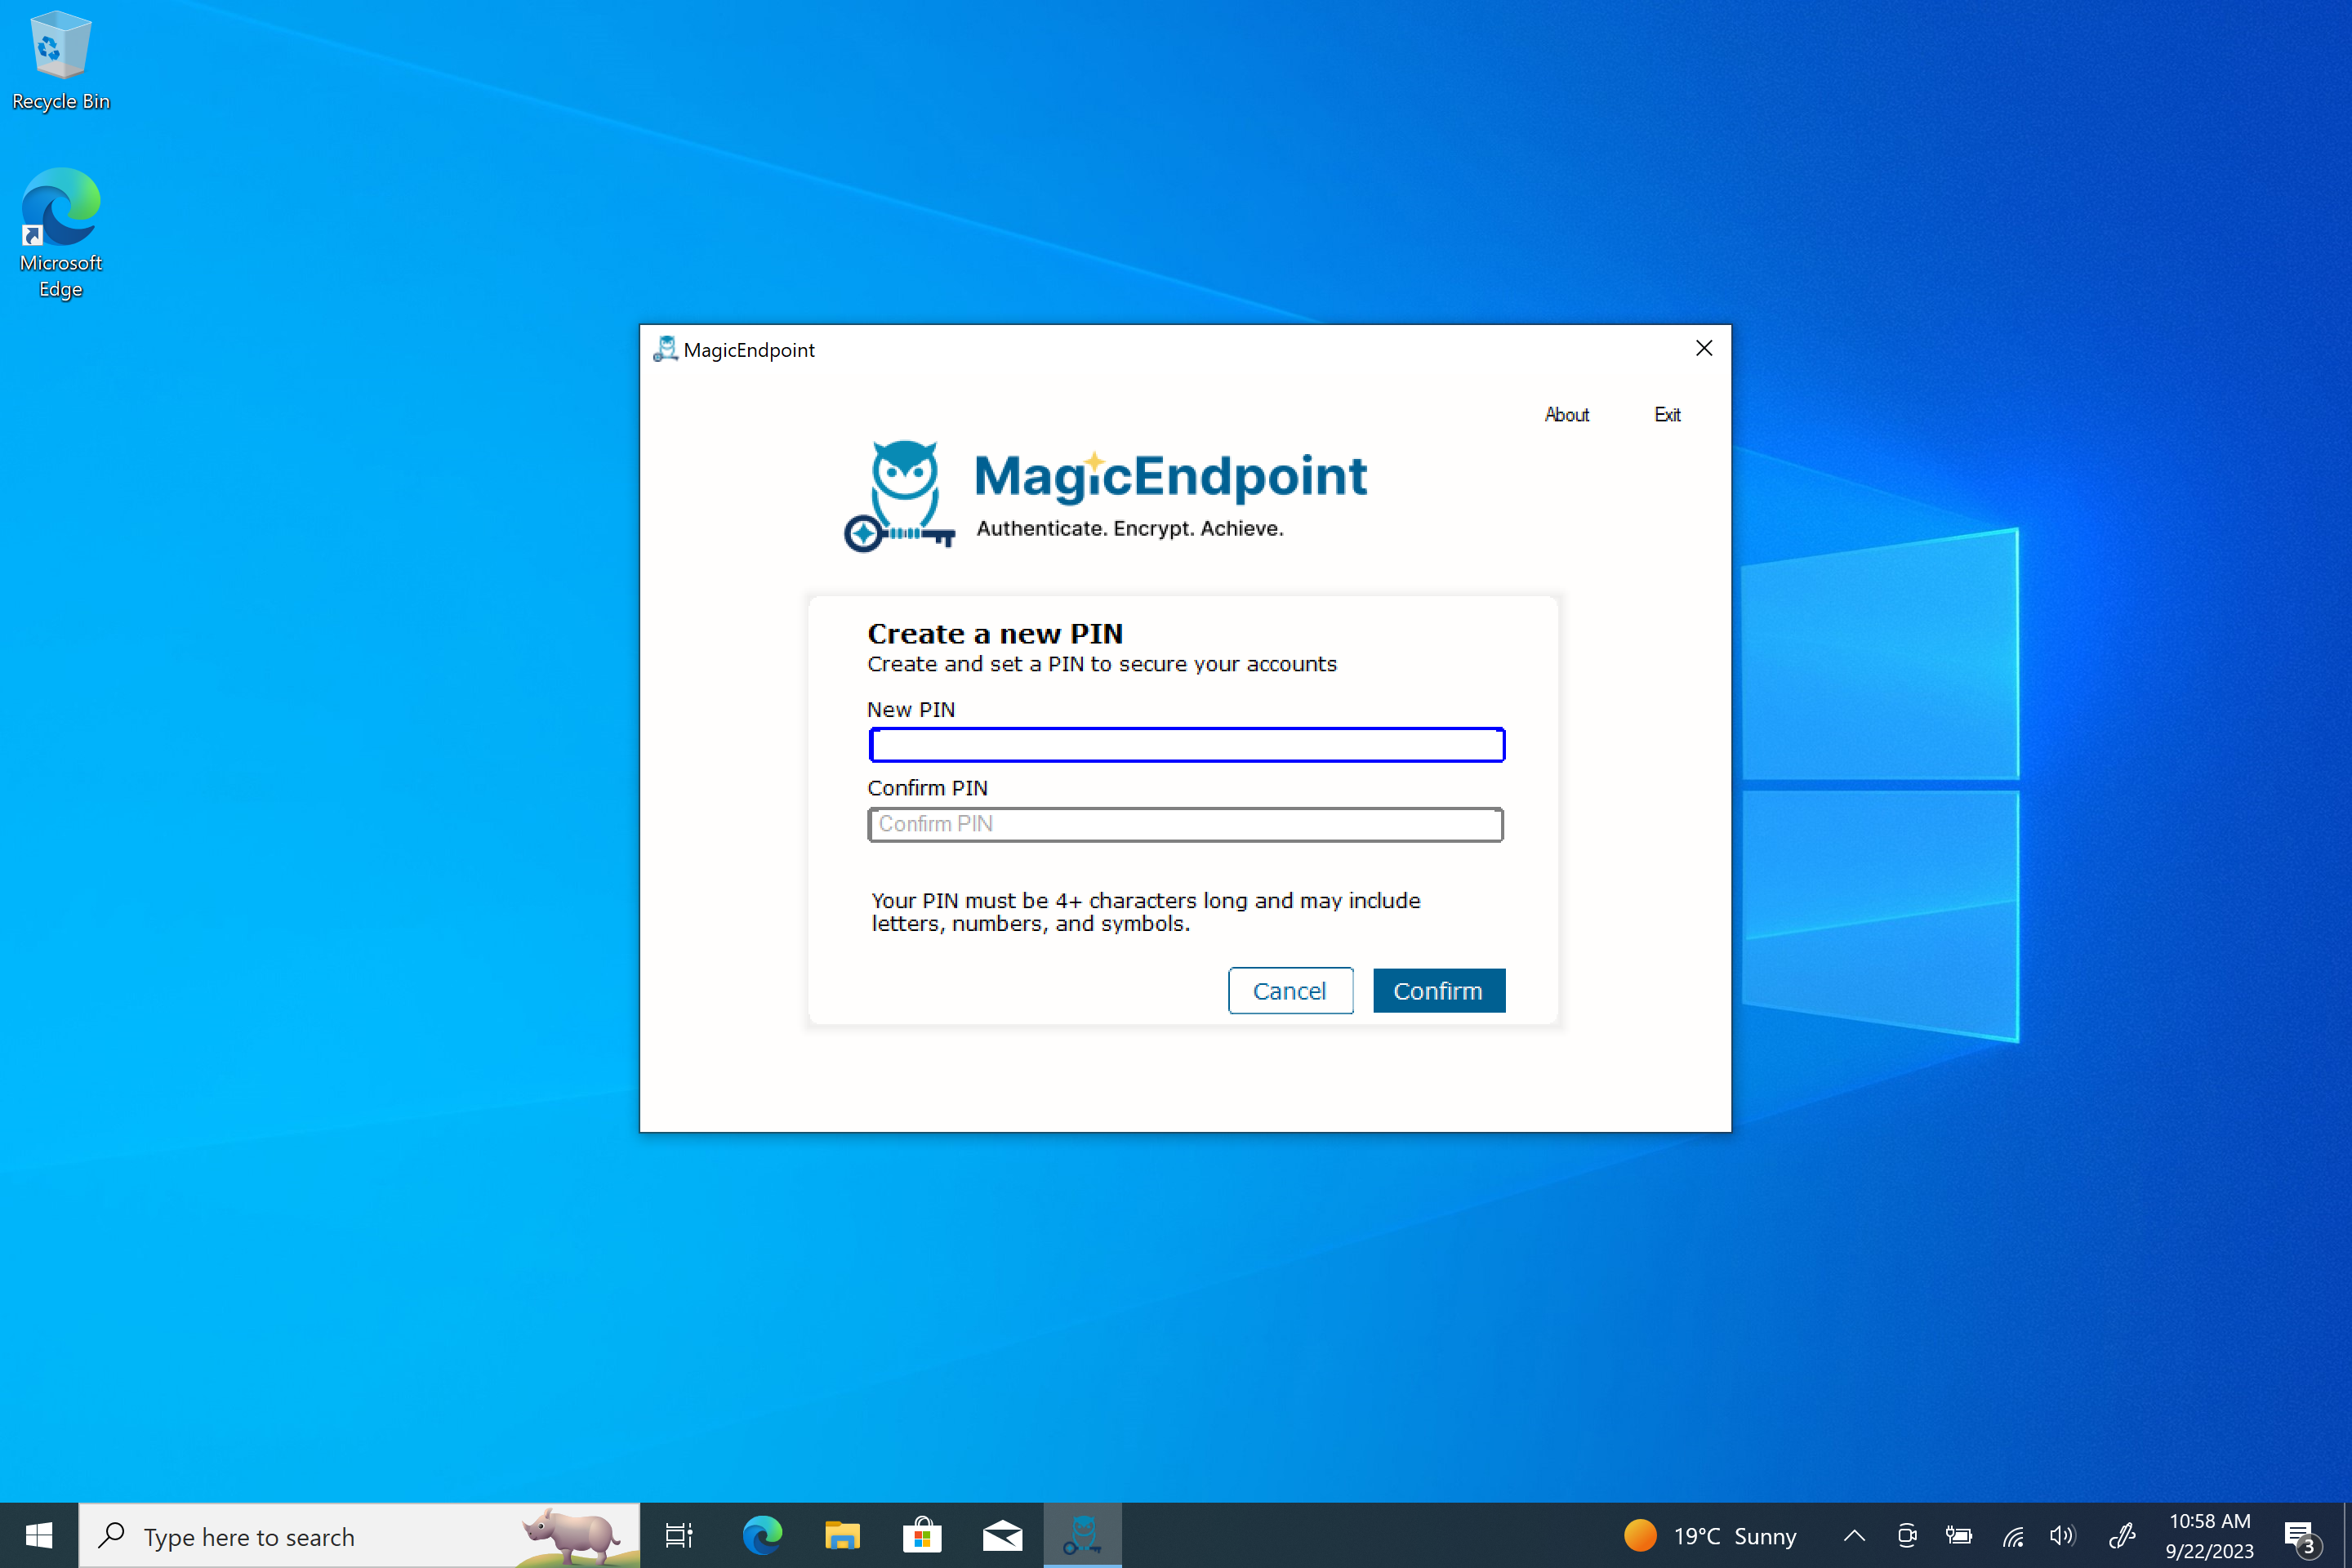Open MagicEndpoint from the taskbar owl icon
This screenshot has width=2352, height=1568.
point(1082,1535)
